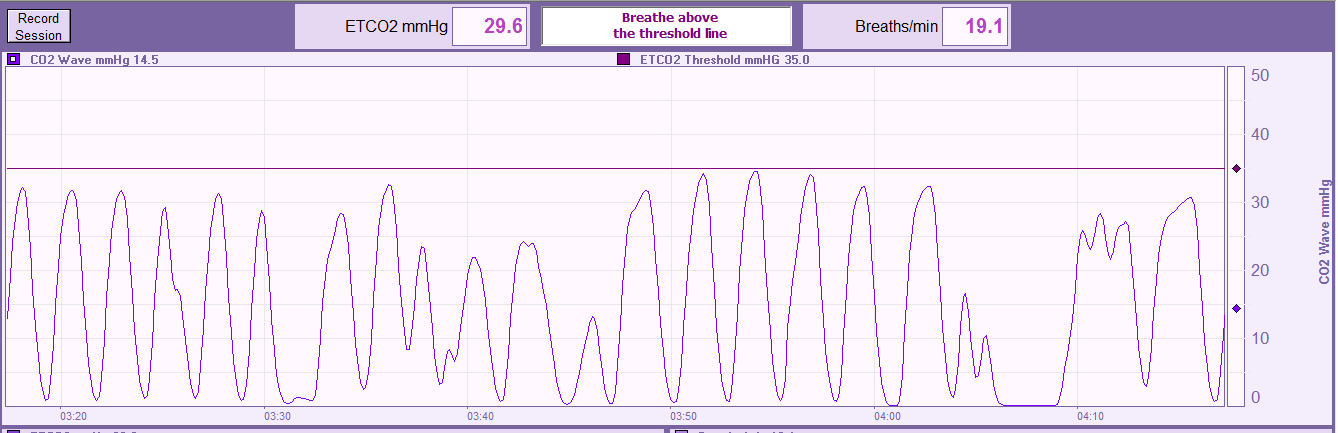Click the 0 value on the y-axis
This screenshot has height=433, width=1338.
[x=1256, y=397]
